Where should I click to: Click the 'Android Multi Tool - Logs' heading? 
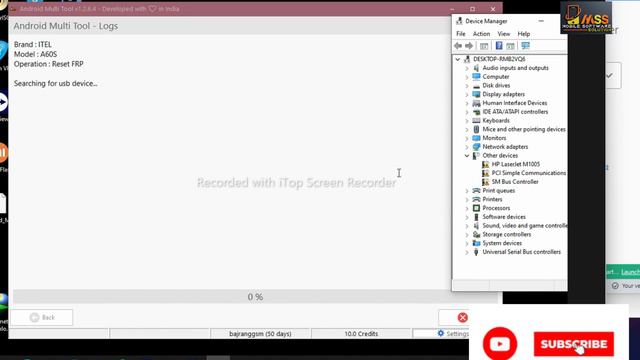click(x=66, y=26)
